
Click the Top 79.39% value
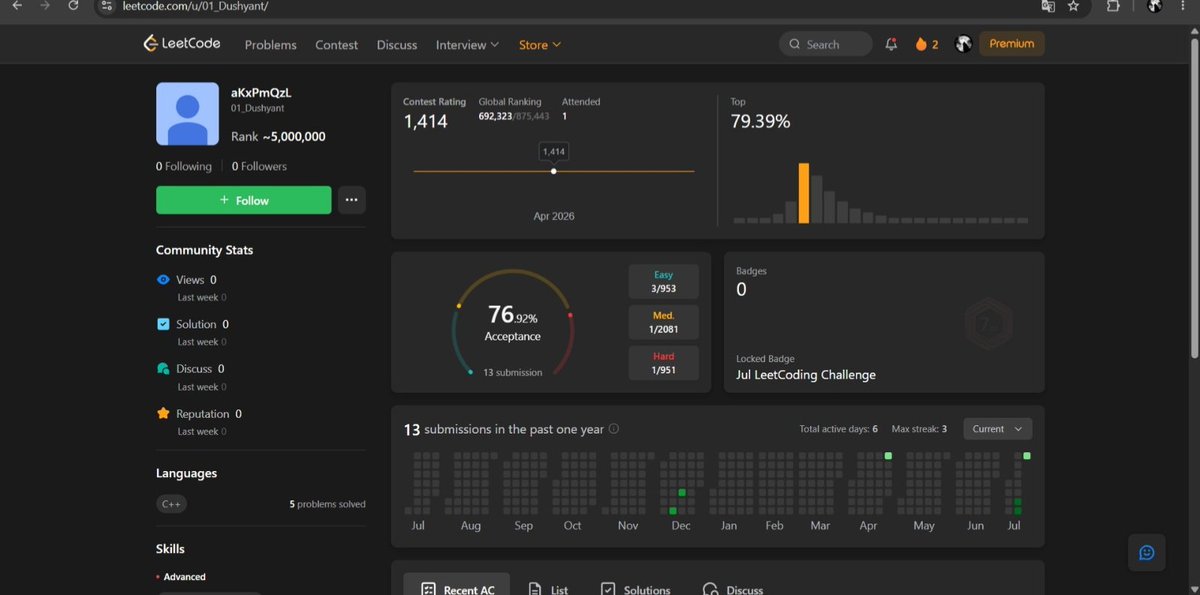click(760, 121)
